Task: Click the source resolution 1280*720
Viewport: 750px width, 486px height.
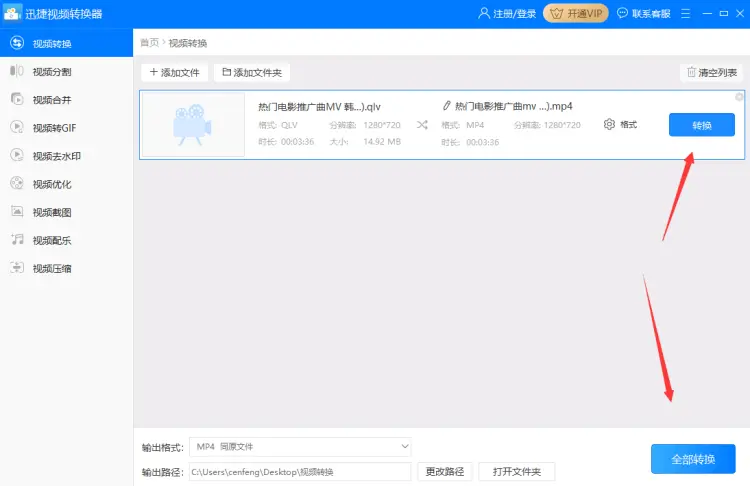Action: 382,125
